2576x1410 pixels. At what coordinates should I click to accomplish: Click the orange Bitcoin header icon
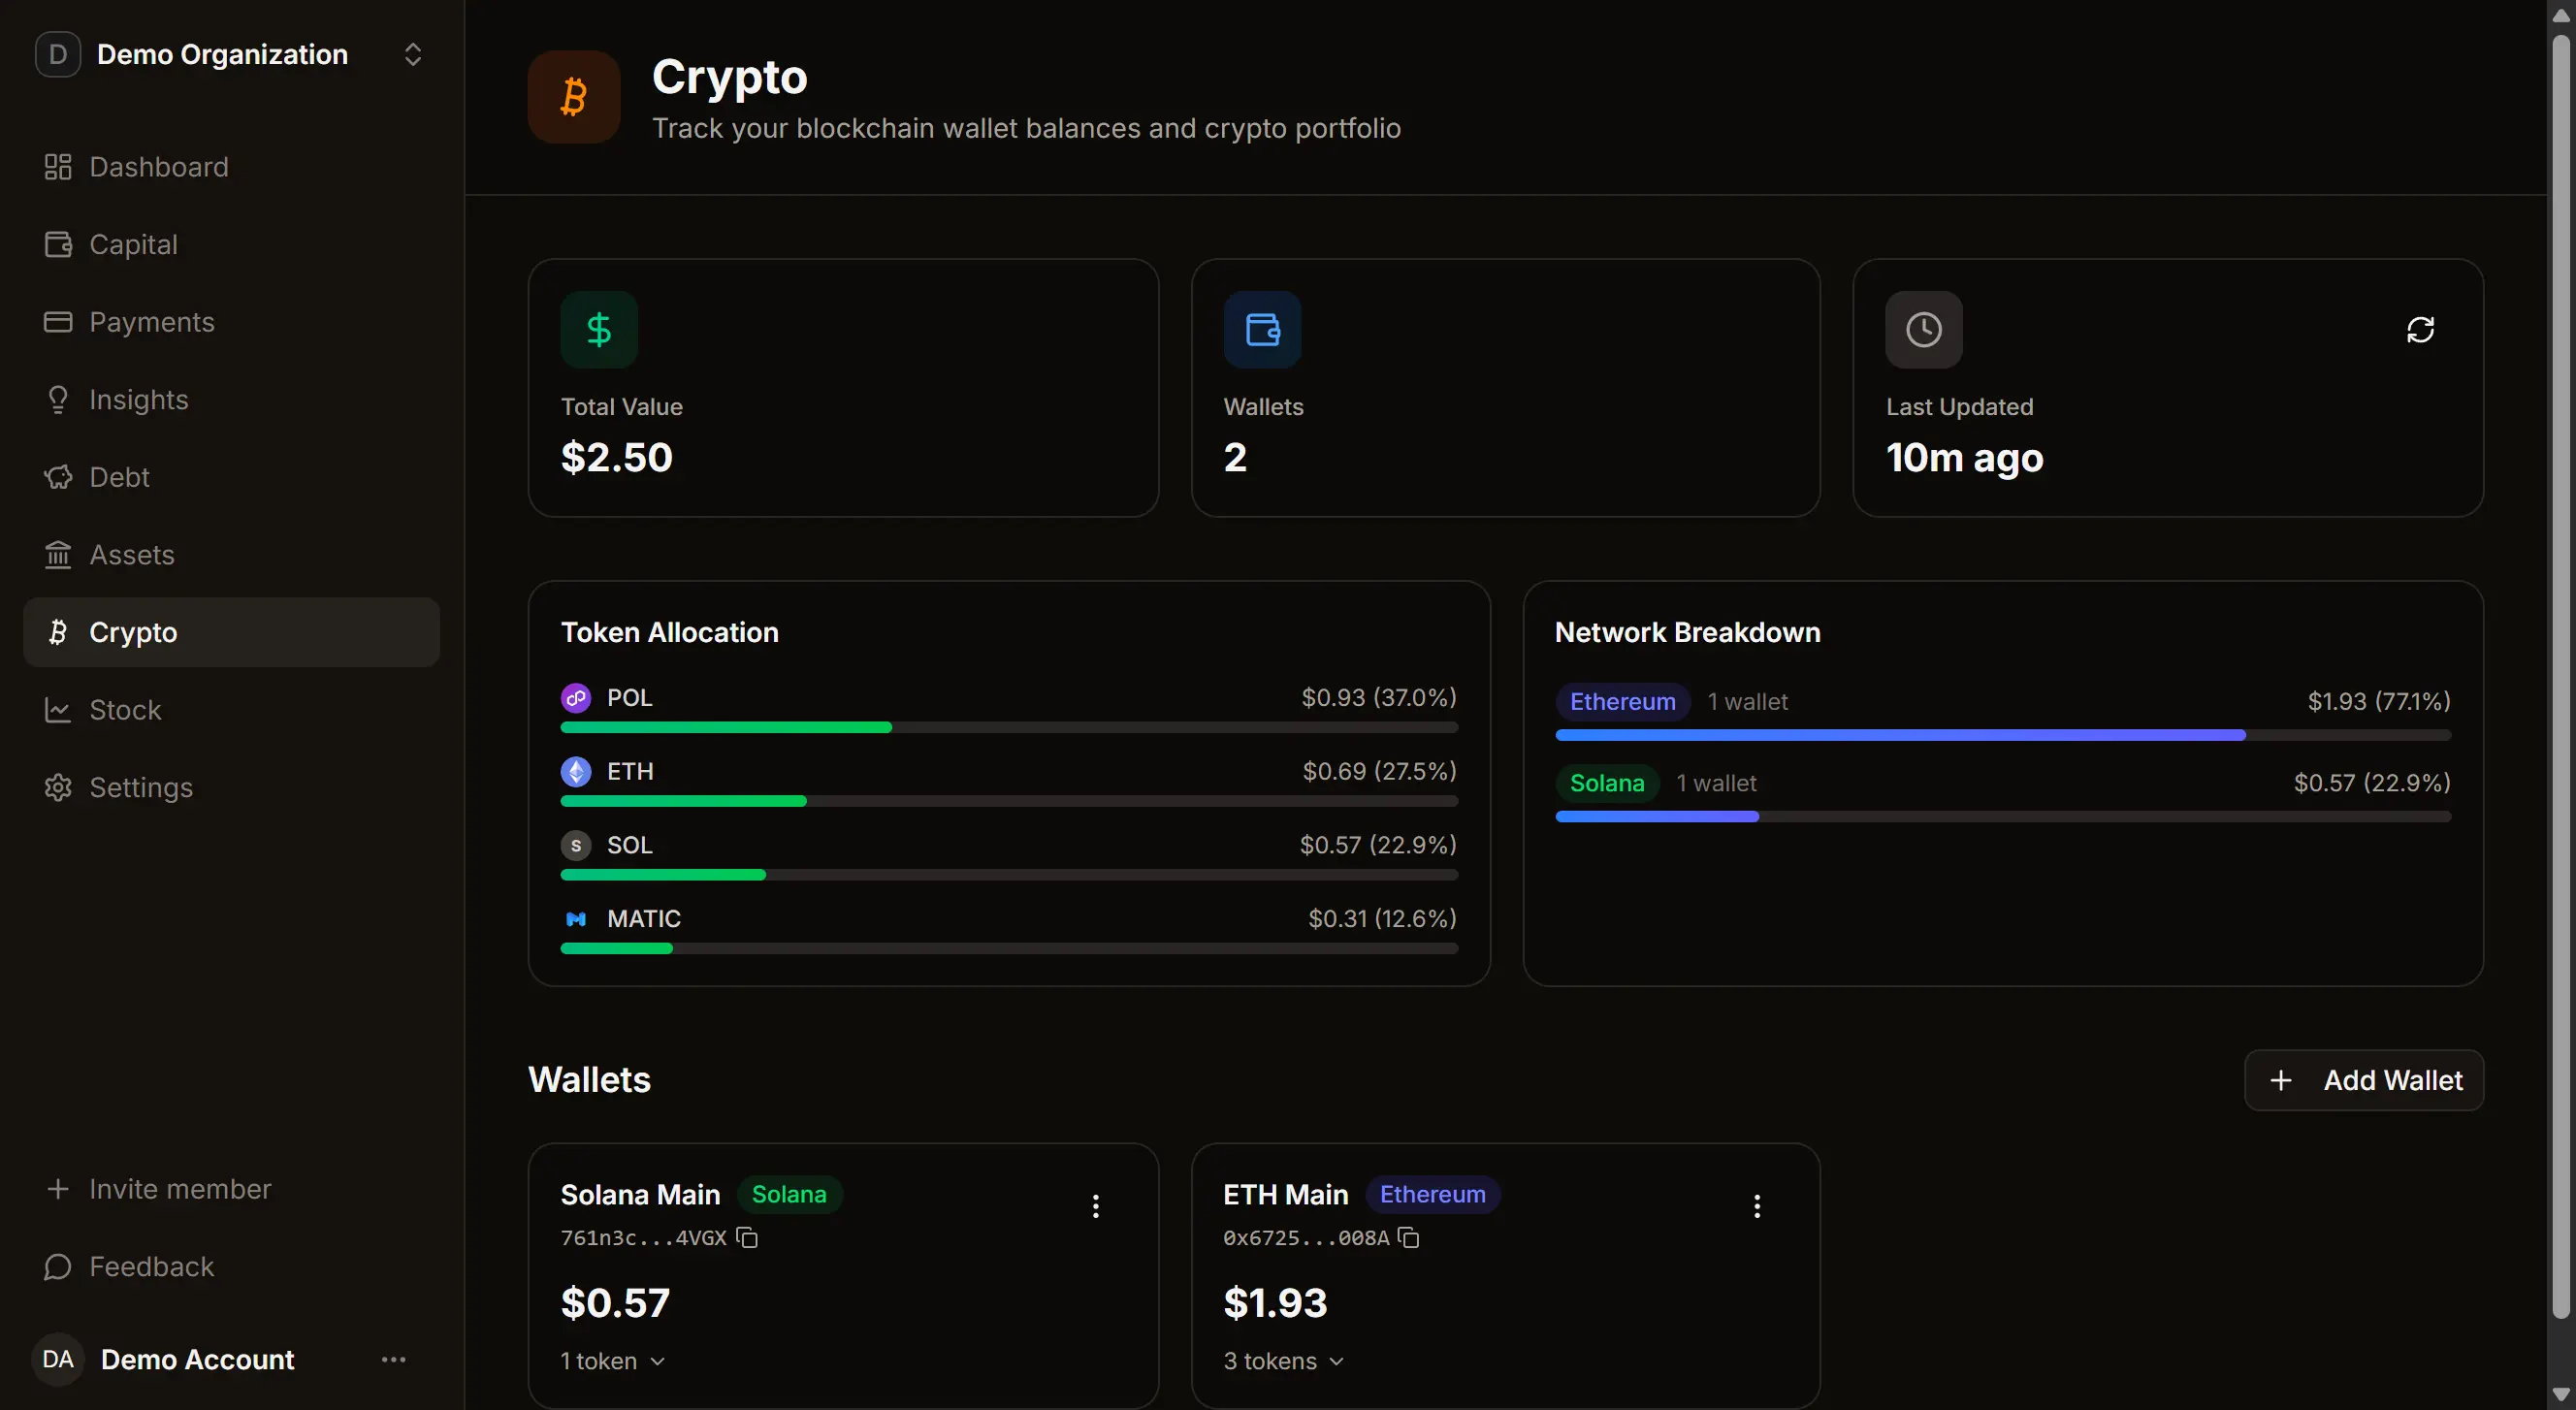pos(574,97)
